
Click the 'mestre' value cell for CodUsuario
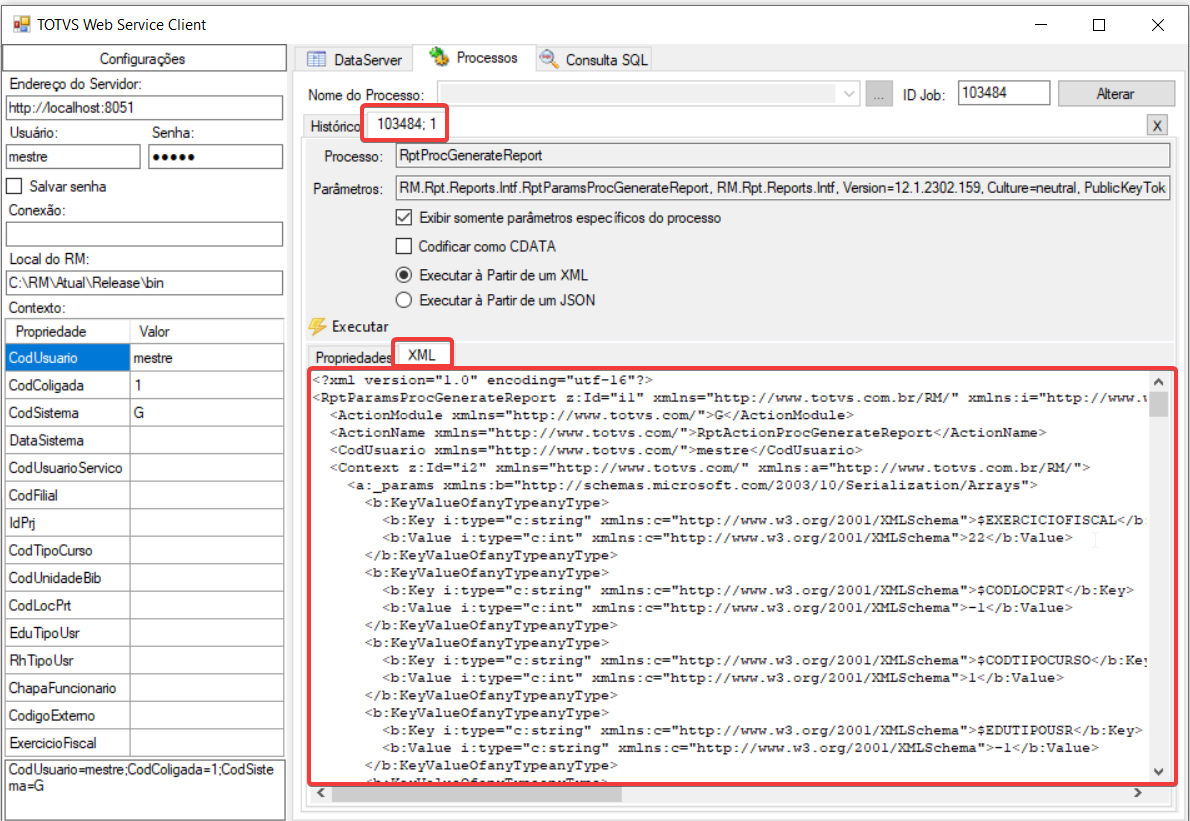[x=206, y=357]
